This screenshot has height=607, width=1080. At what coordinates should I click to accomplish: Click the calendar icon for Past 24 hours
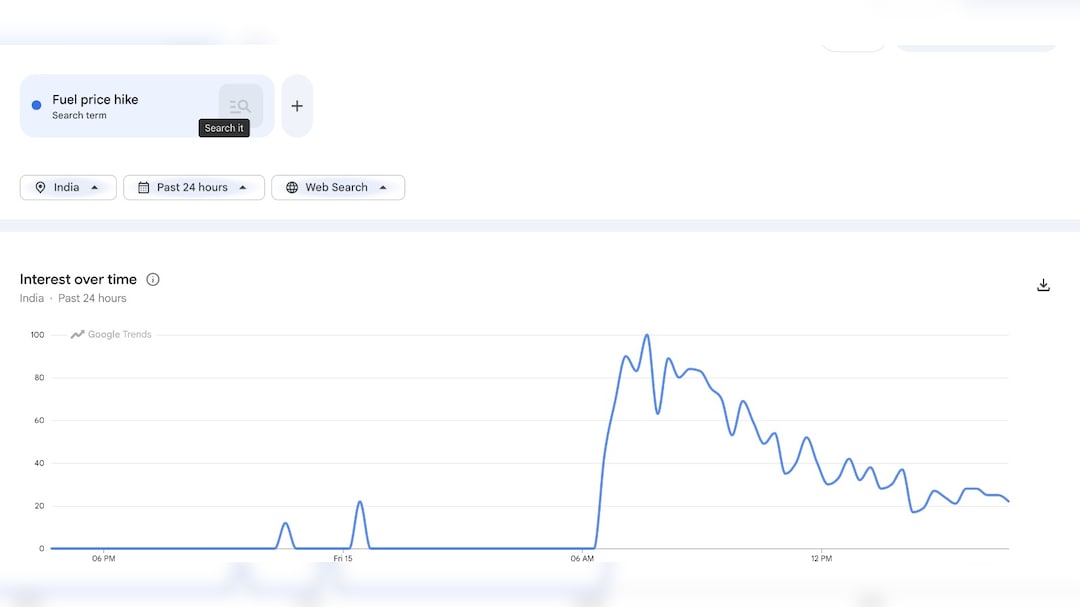(143, 187)
